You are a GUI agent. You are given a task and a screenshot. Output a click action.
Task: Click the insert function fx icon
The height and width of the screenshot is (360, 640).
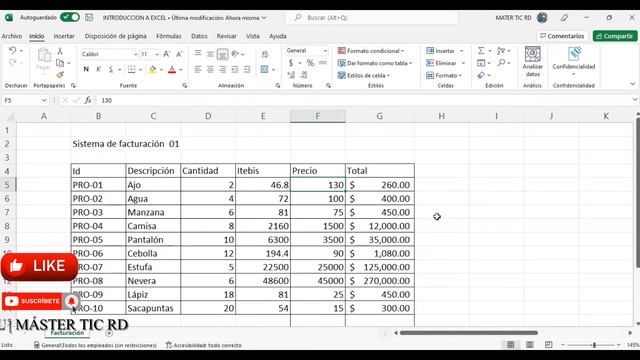88,100
